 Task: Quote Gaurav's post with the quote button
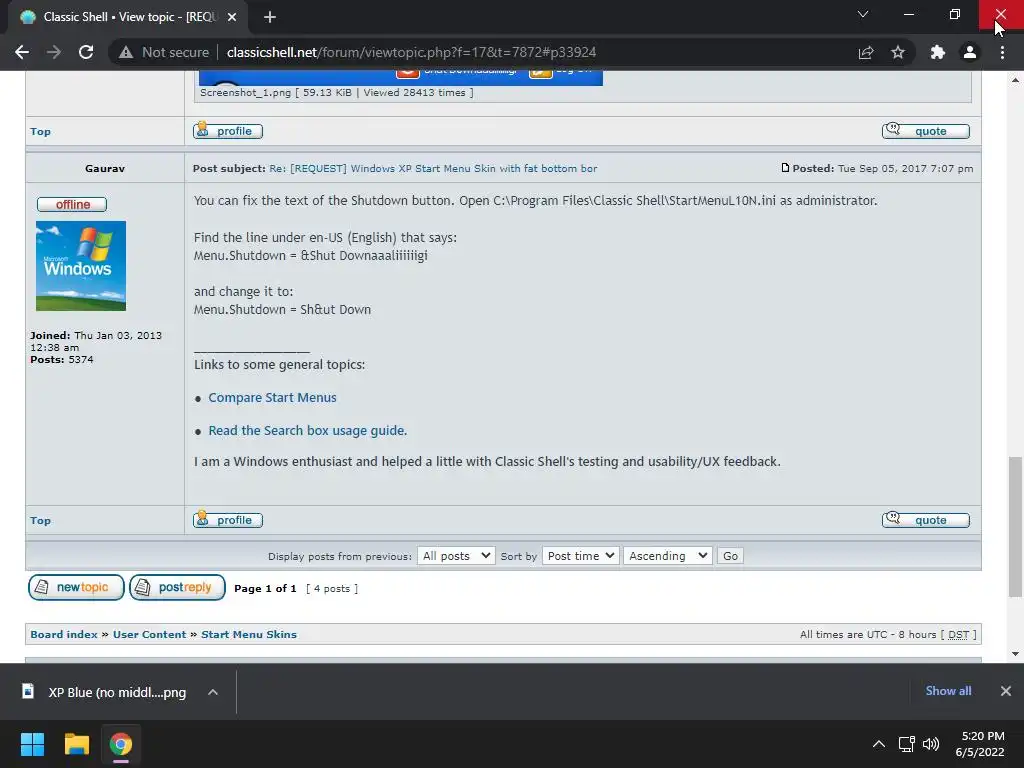pos(925,520)
